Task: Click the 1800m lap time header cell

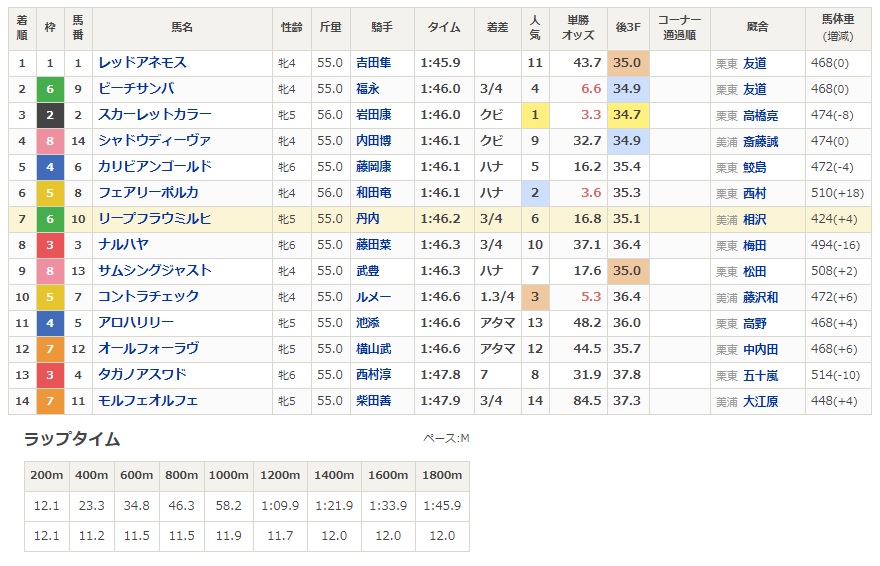Action: point(442,476)
